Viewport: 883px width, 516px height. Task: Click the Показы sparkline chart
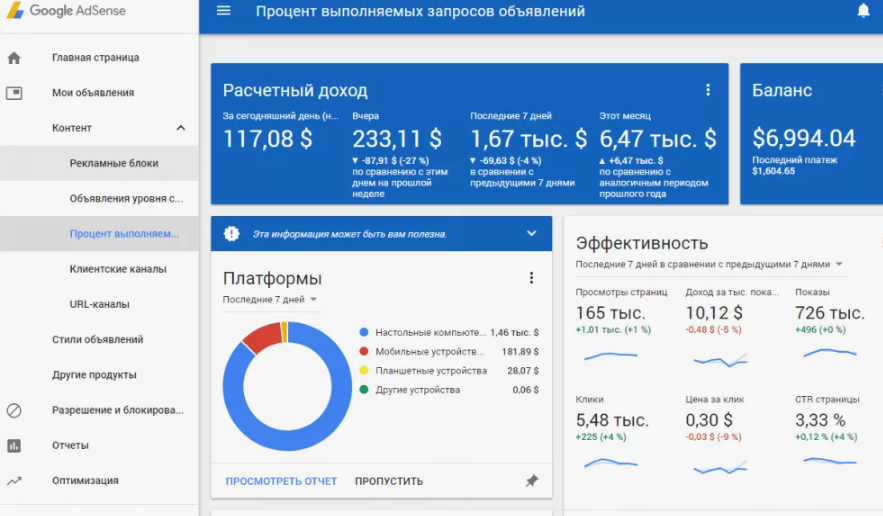click(x=830, y=353)
